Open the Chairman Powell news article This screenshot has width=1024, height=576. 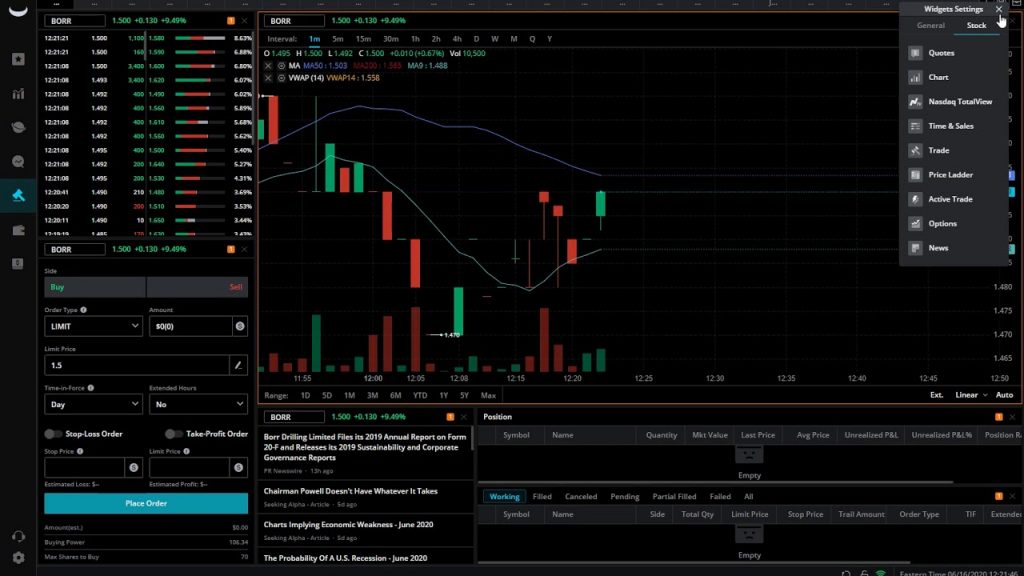coord(350,491)
